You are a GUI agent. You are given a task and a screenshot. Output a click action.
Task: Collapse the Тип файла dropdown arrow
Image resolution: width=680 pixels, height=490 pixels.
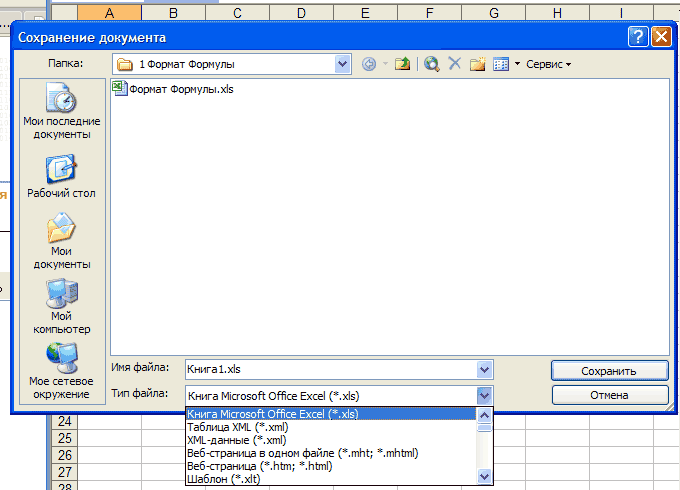coord(485,395)
